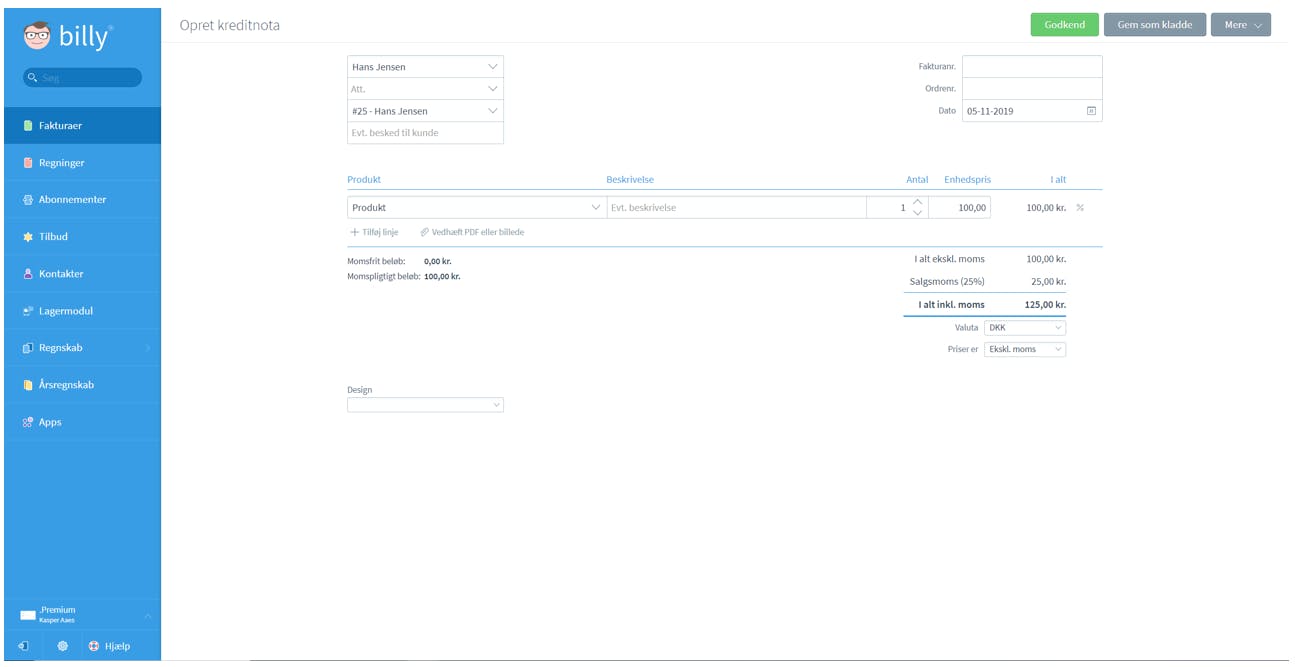Focus the Fakturanr. input field

point(1032,66)
